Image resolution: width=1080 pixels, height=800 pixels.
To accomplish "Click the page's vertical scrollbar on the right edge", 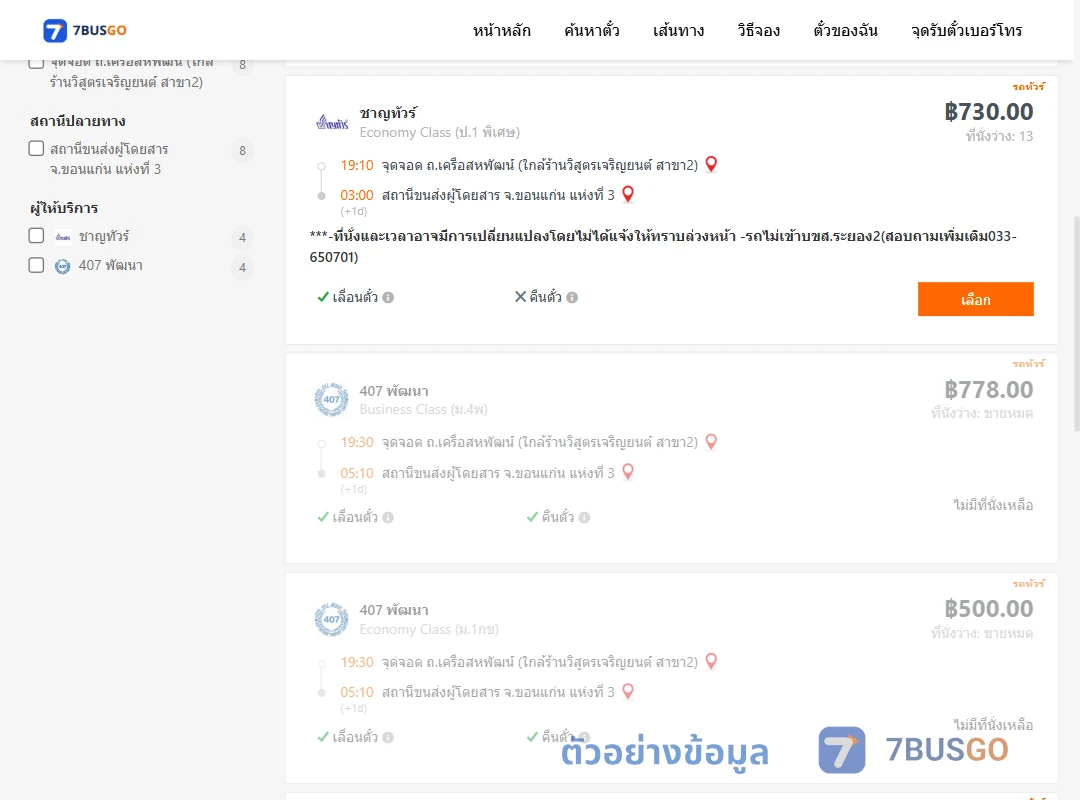I will tap(1076, 324).
